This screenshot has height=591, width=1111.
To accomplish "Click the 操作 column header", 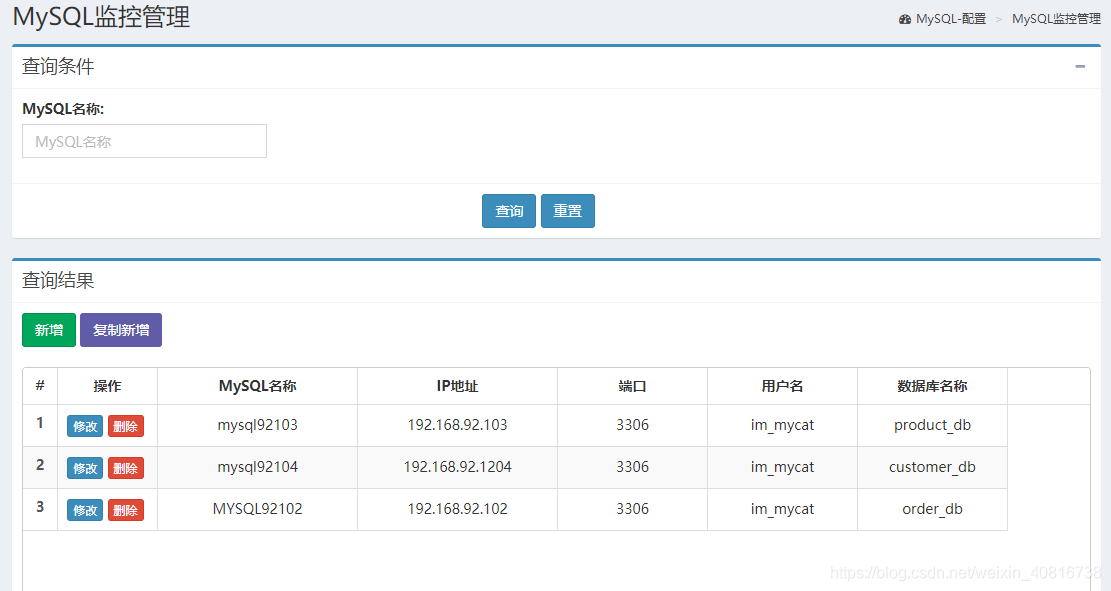I will click(107, 386).
